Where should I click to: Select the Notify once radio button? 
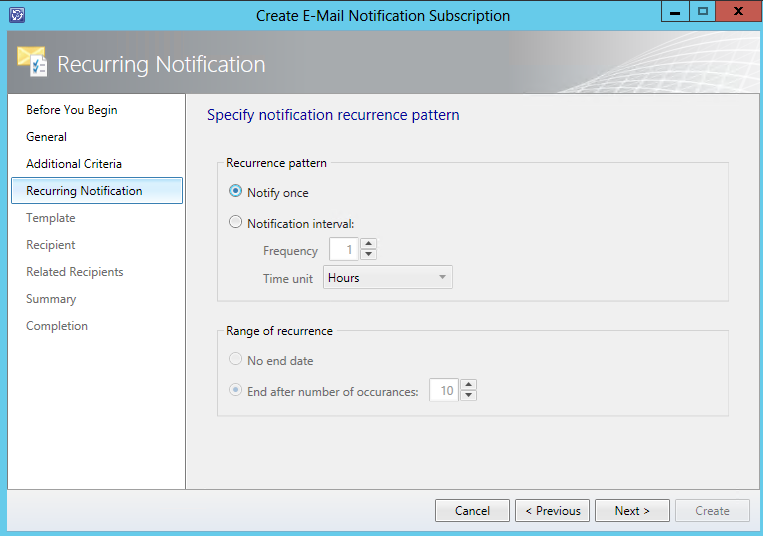[x=235, y=191]
